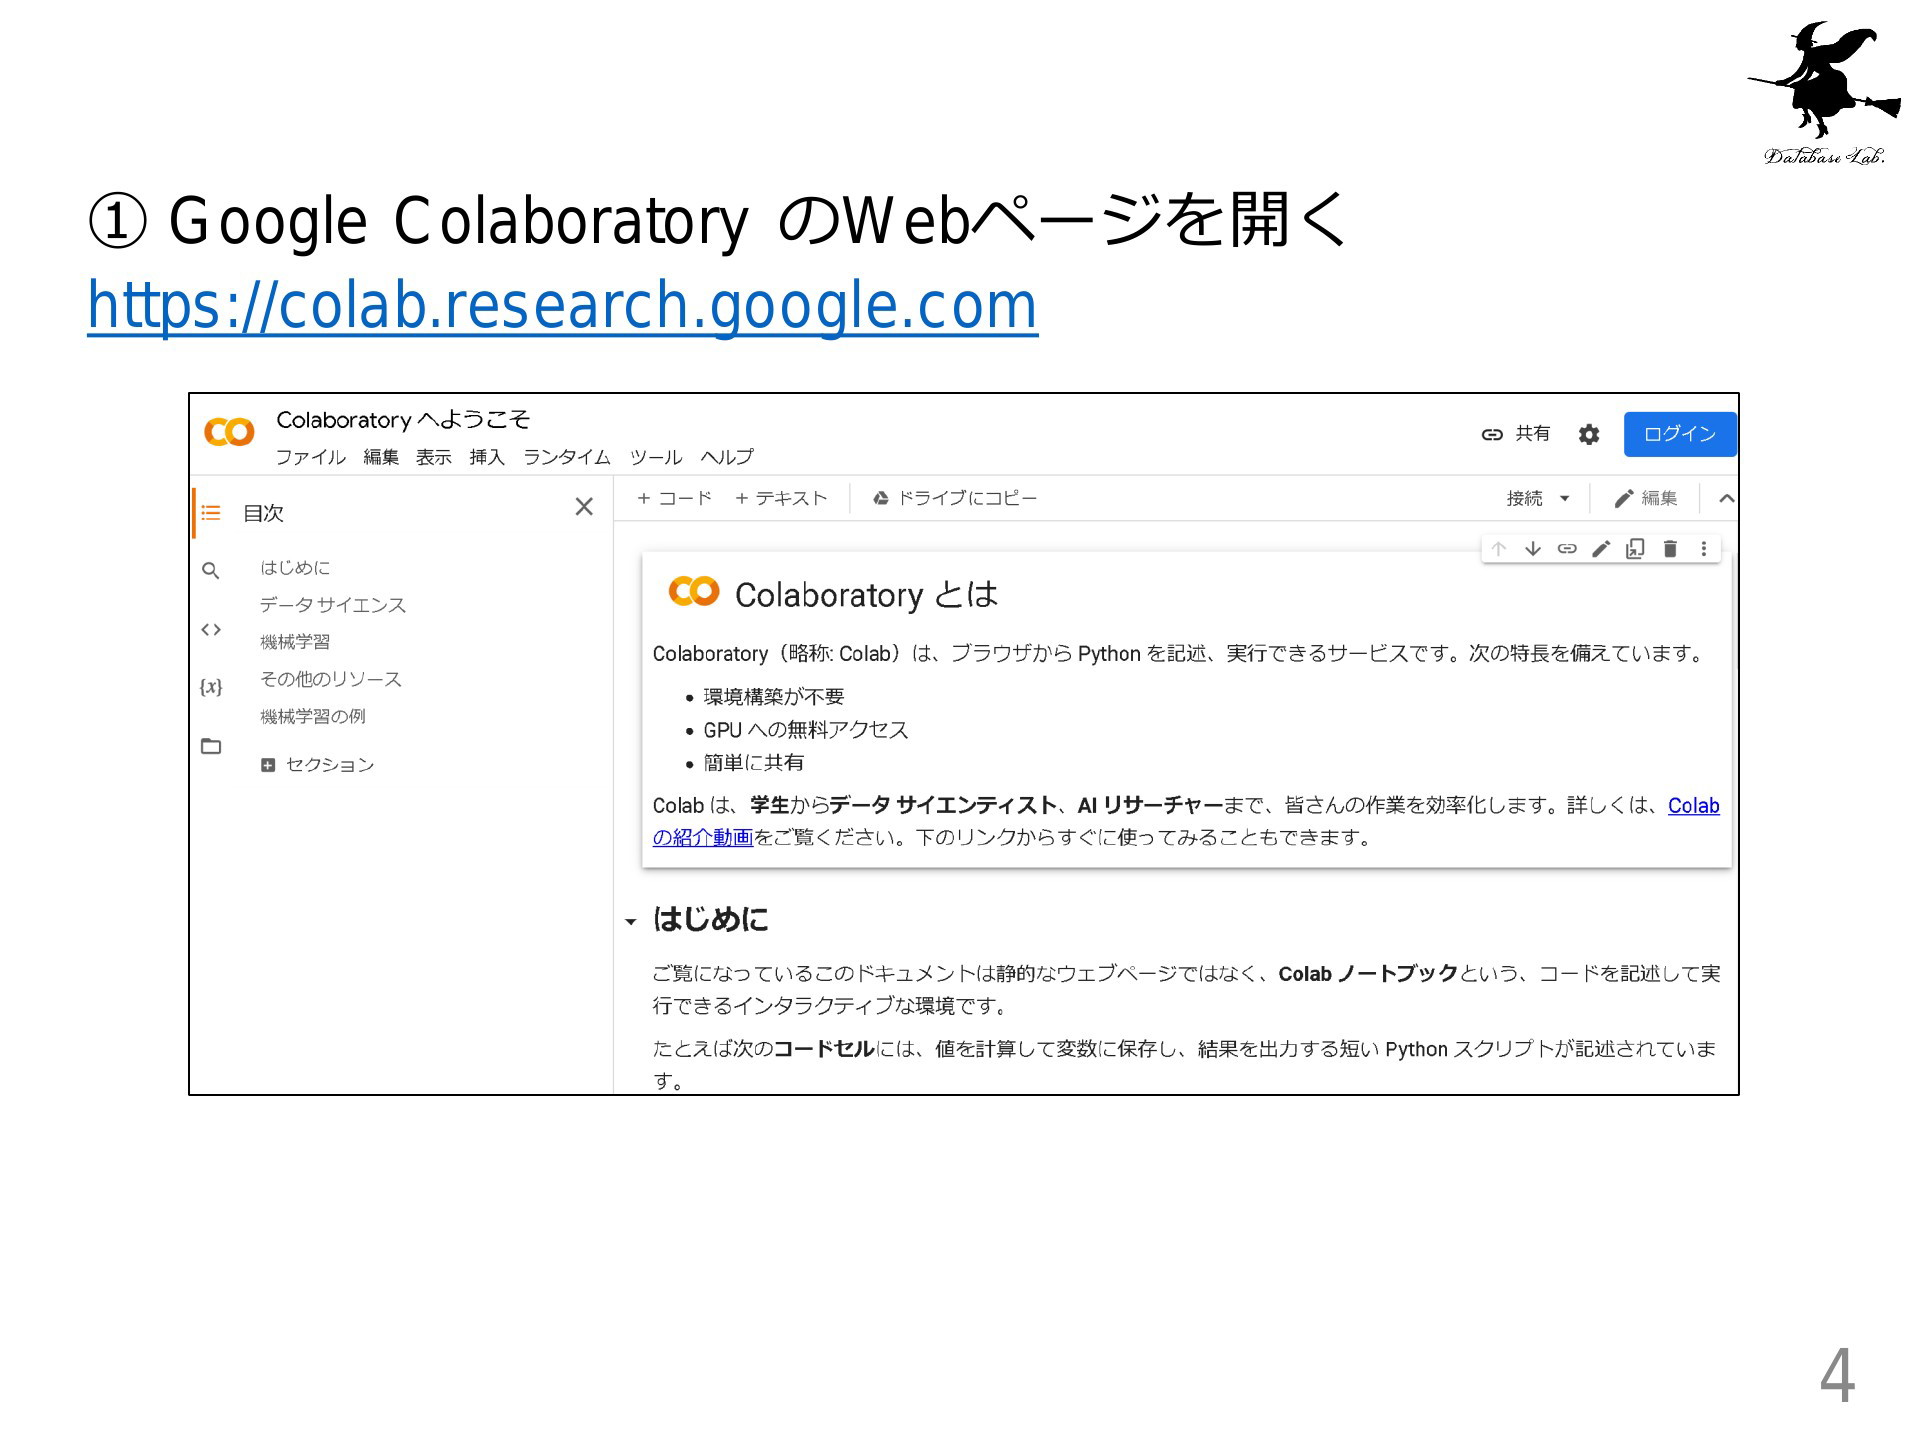The image size is (1920, 1440).
Task: Click the pencil icon beside 編集 toolbar button
Action: [x=1624, y=498]
